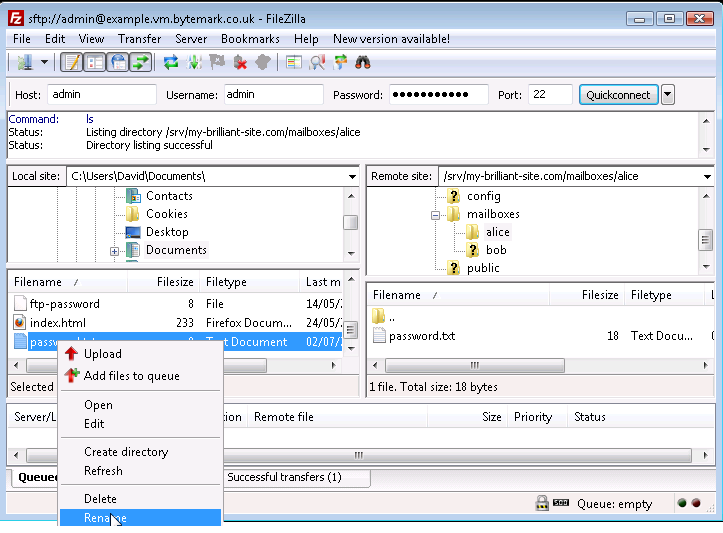723x533 pixels.
Task: Open the Quickconnect history dropdown
Action: click(668, 95)
